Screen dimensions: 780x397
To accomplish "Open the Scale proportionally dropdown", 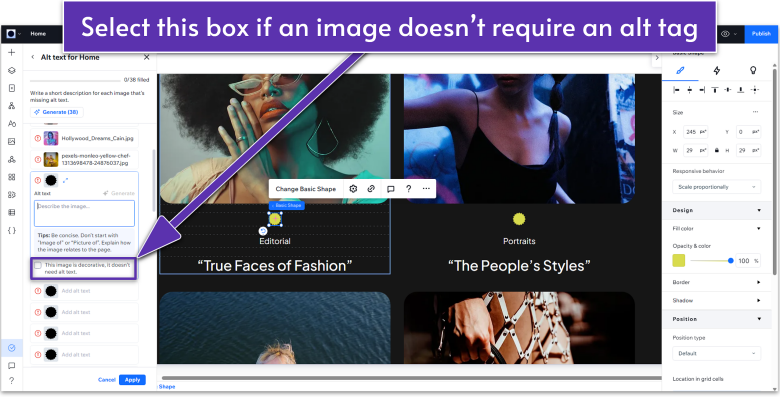I will (x=716, y=187).
